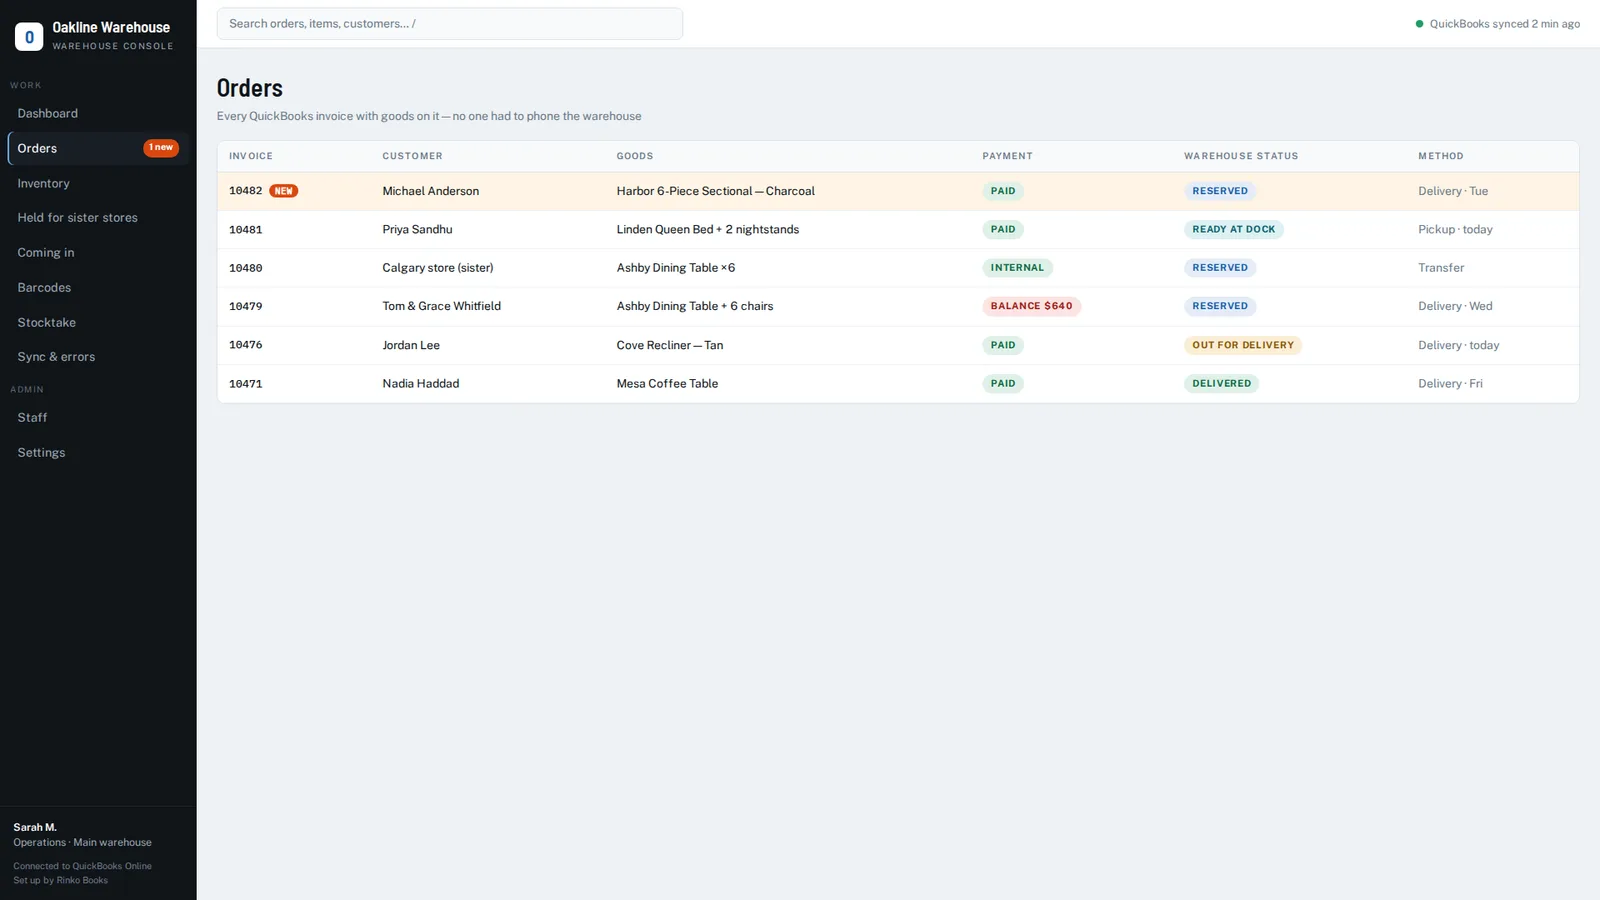1600x900 pixels.
Task: Open the Dashboard page
Action: (x=98, y=114)
